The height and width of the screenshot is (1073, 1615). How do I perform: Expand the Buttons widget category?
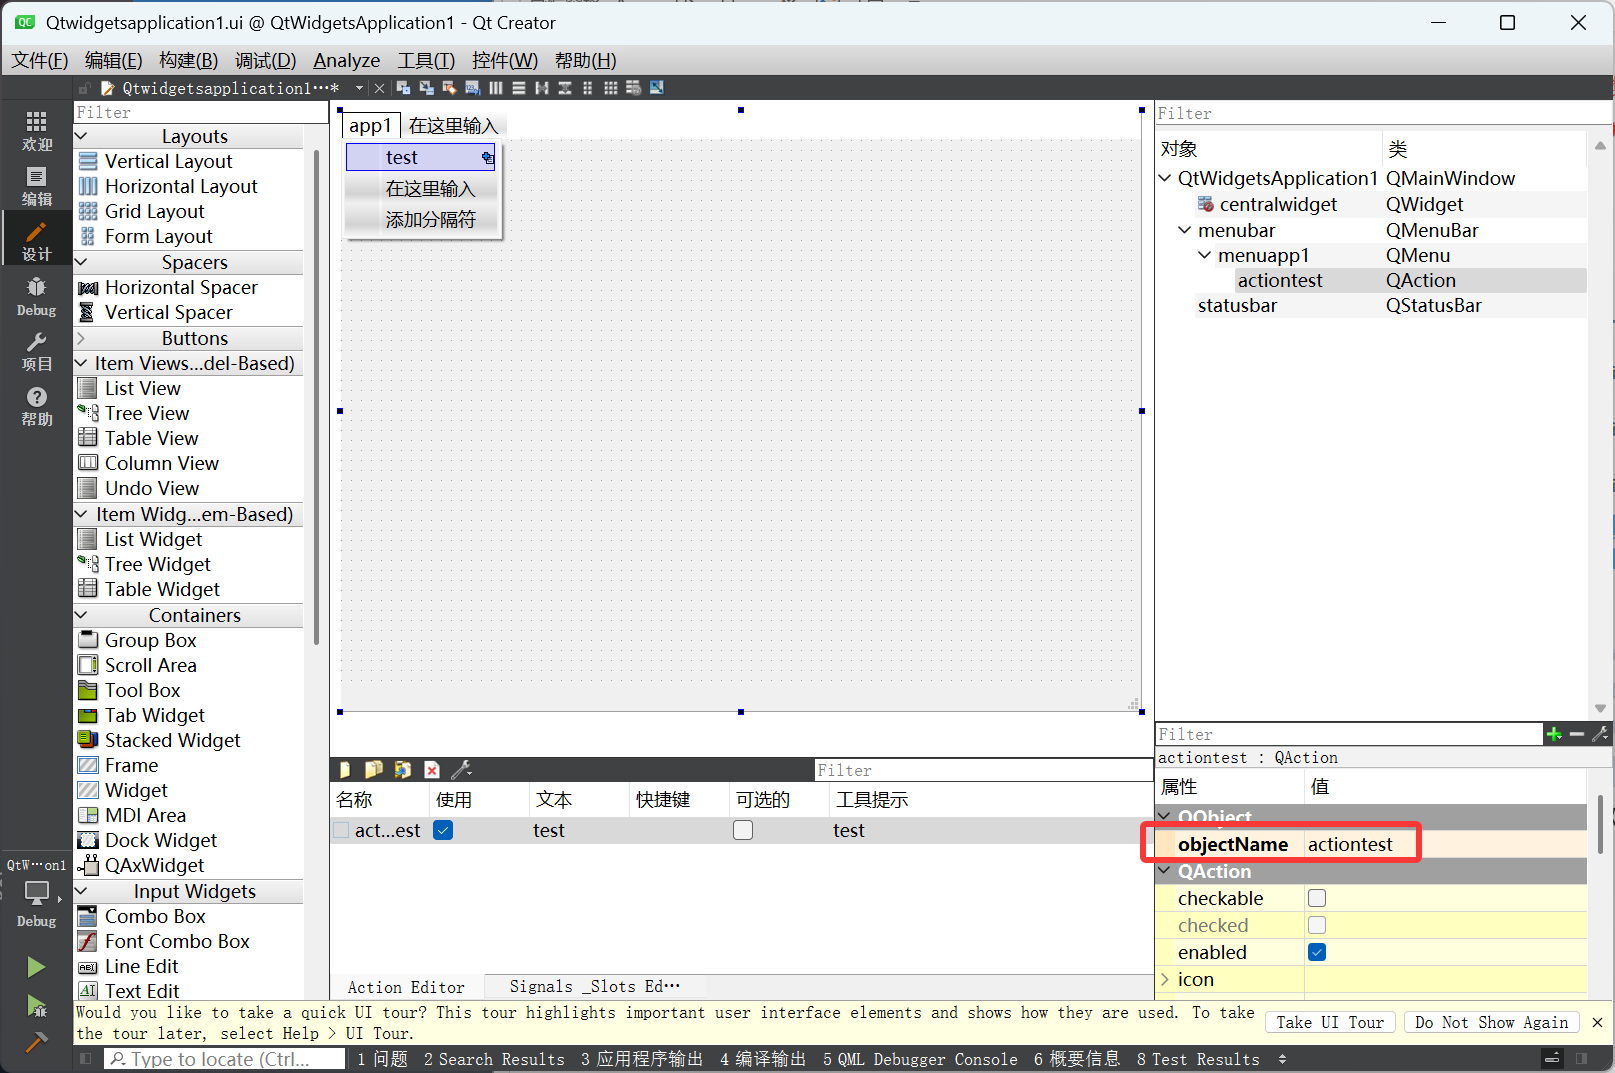pos(82,339)
